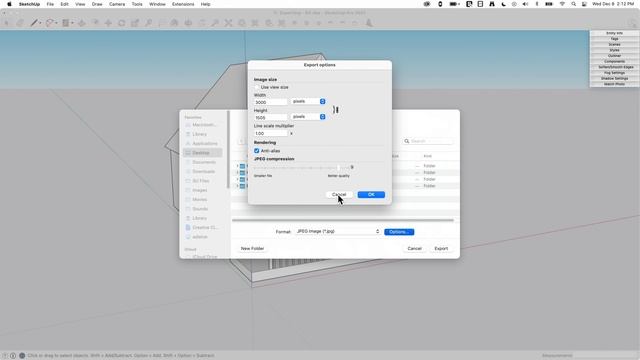The width and height of the screenshot is (640, 360).
Task: Enable the Use view size checkbox
Action: coord(257,87)
